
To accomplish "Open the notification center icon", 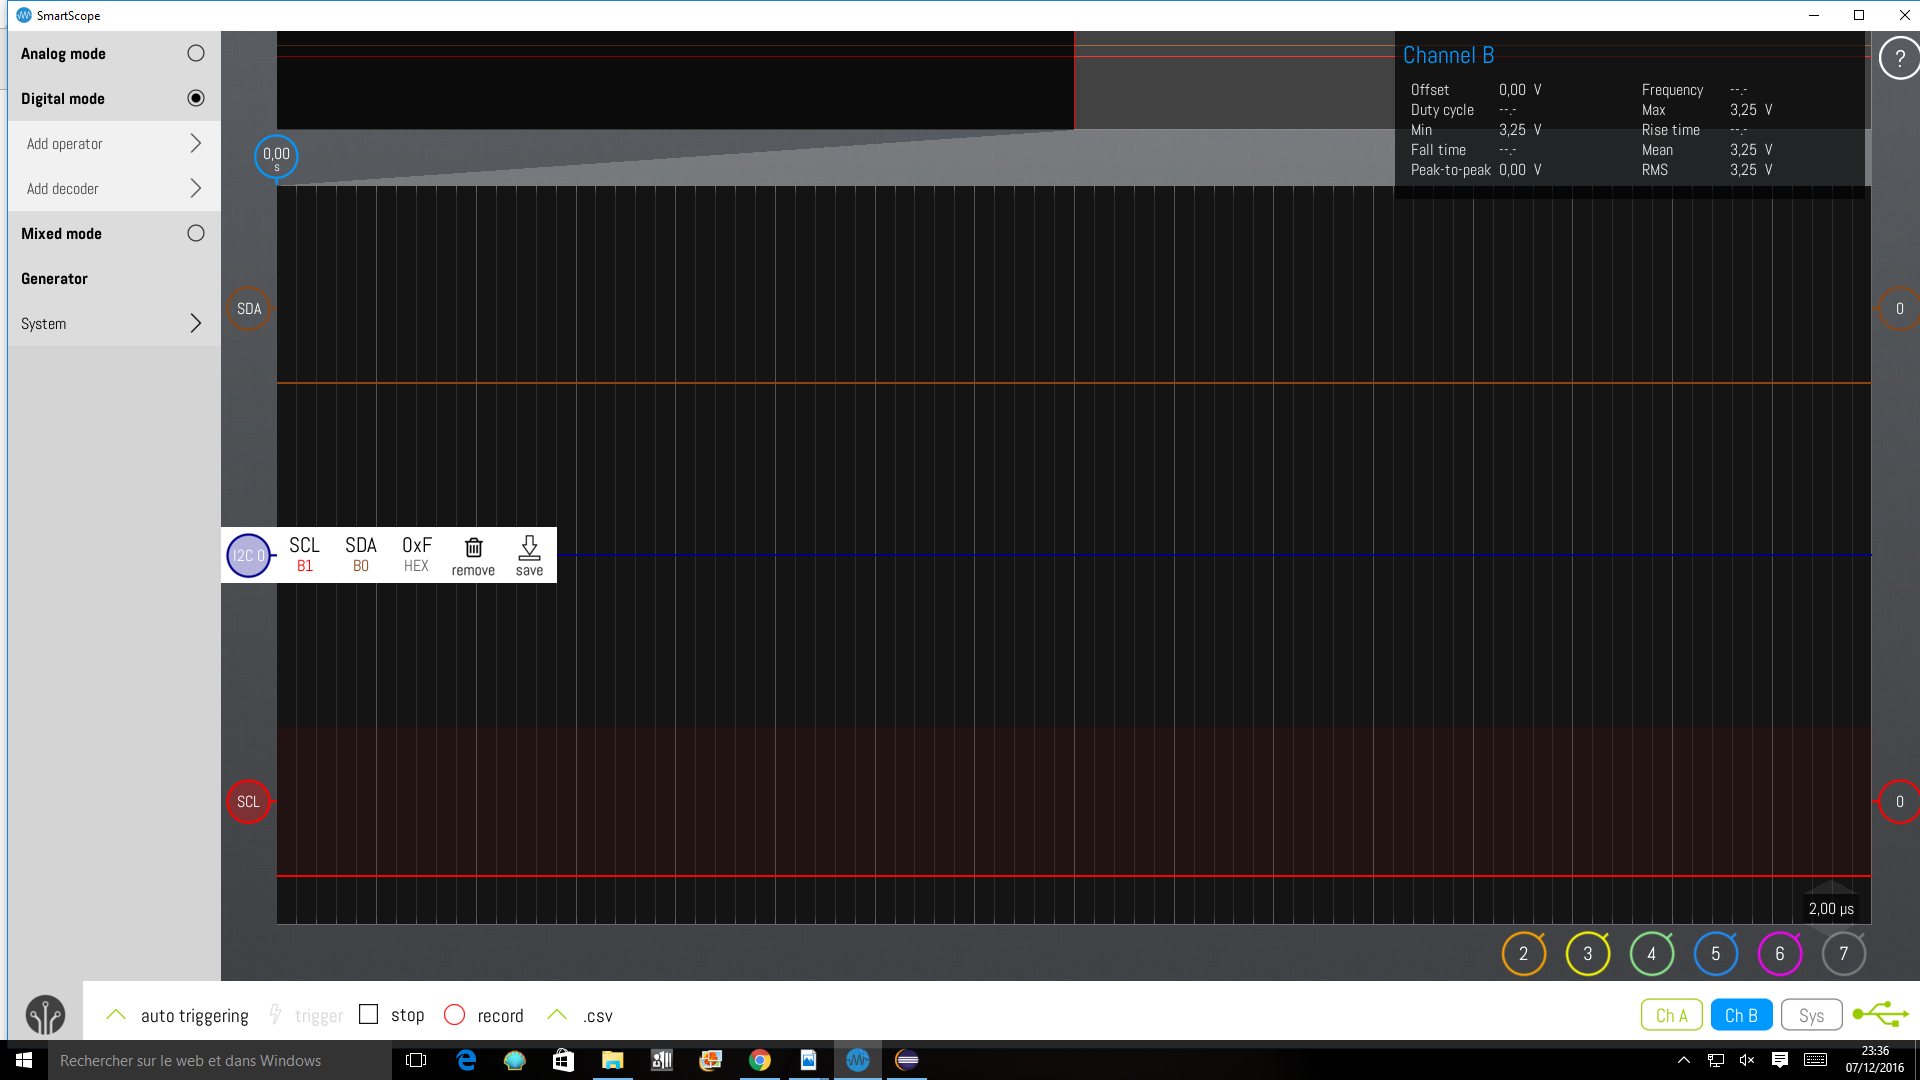I will pos(1780,1060).
